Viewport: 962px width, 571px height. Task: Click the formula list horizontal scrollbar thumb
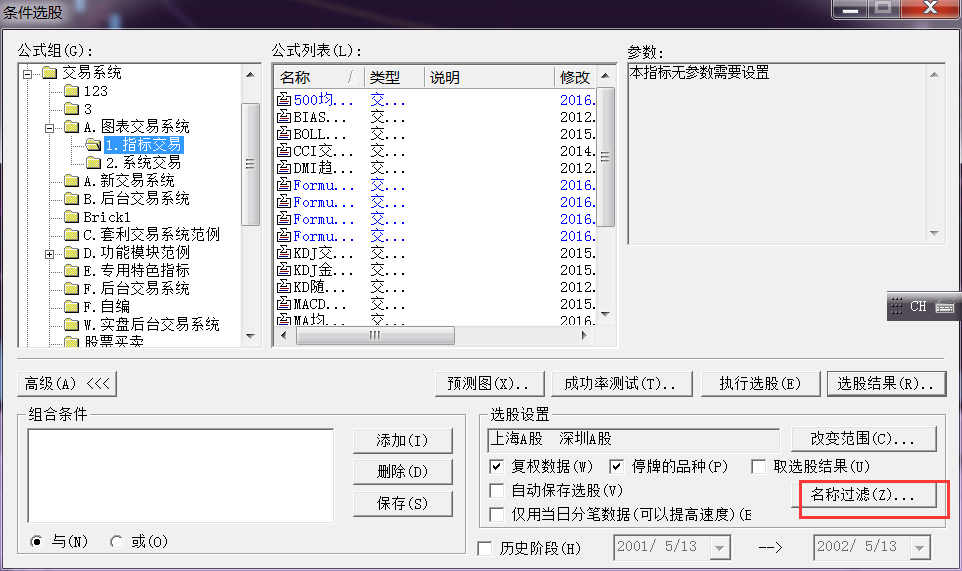click(375, 336)
